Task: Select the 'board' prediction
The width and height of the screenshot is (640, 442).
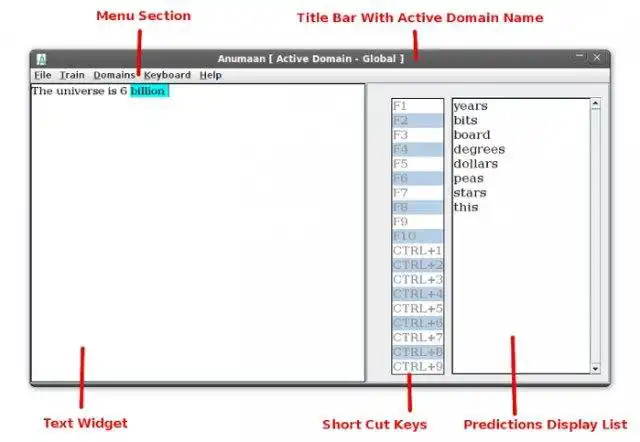Action: 471,135
